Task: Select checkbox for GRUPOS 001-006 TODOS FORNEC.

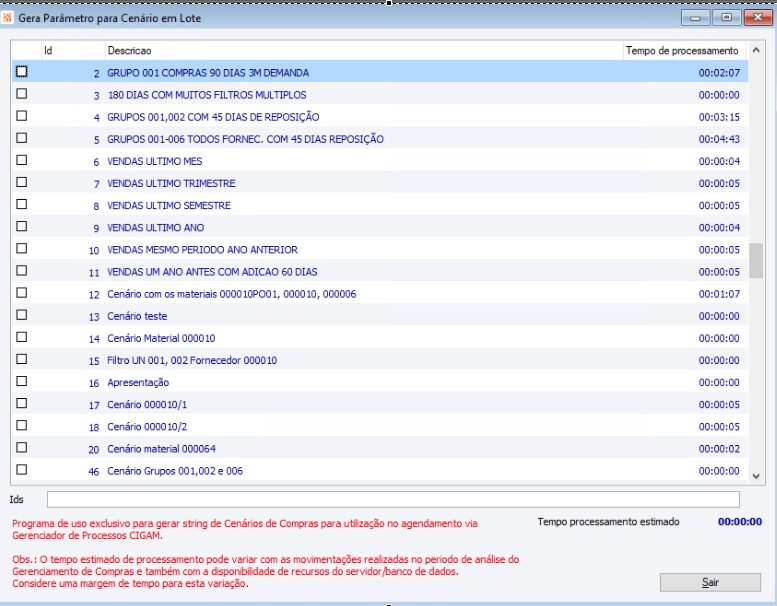Action: click(21, 138)
